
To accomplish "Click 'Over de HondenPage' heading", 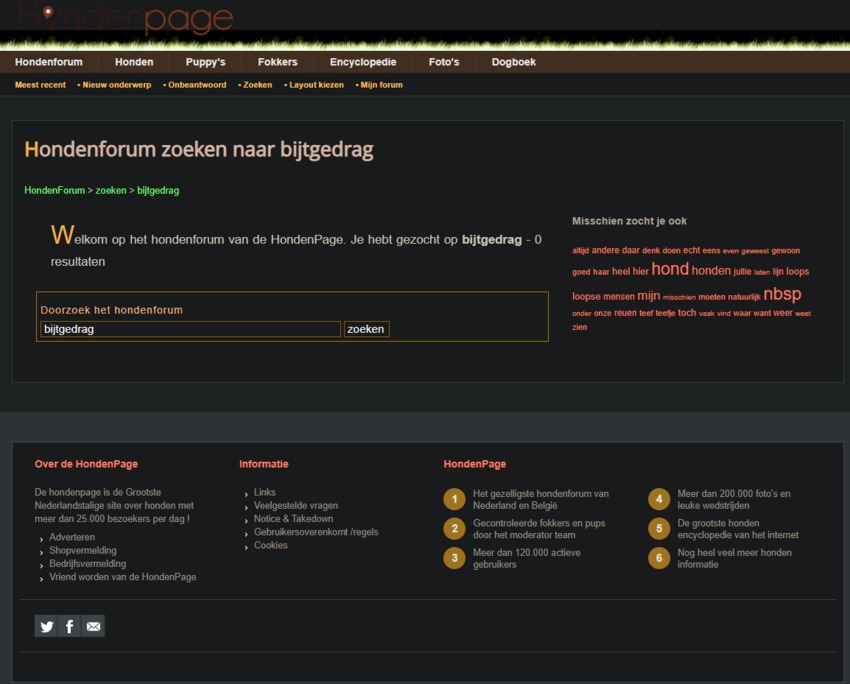I will click(86, 464).
